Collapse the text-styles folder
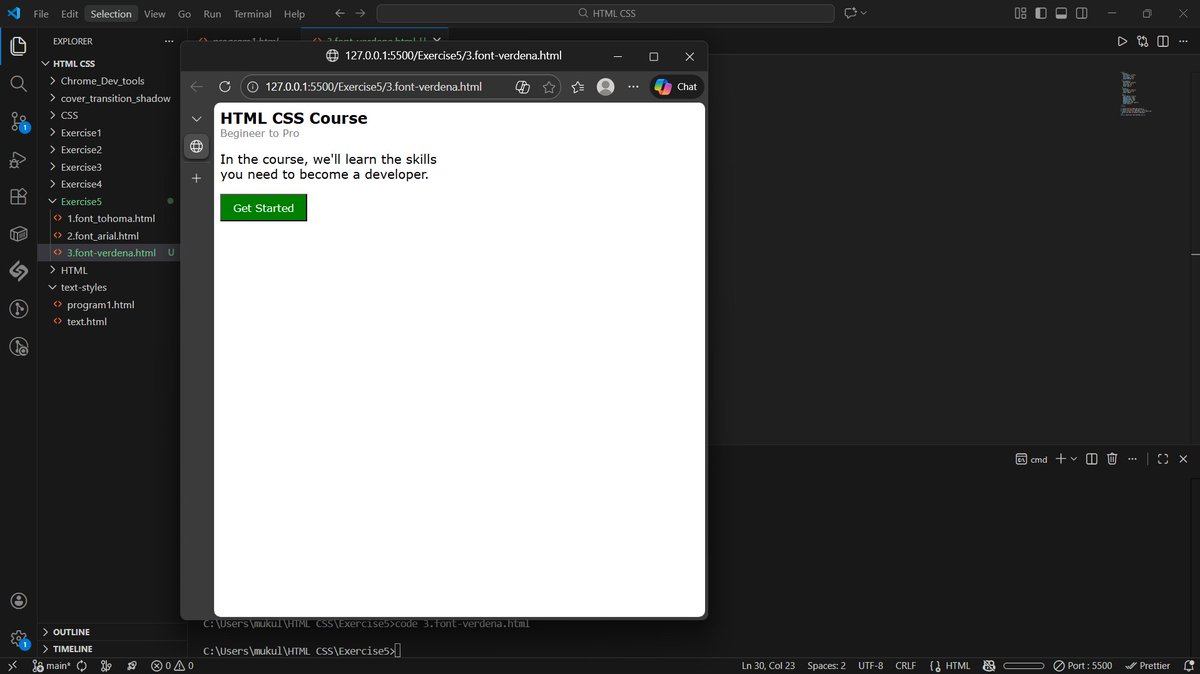The width and height of the screenshot is (1200, 674). pyautogui.click(x=84, y=287)
